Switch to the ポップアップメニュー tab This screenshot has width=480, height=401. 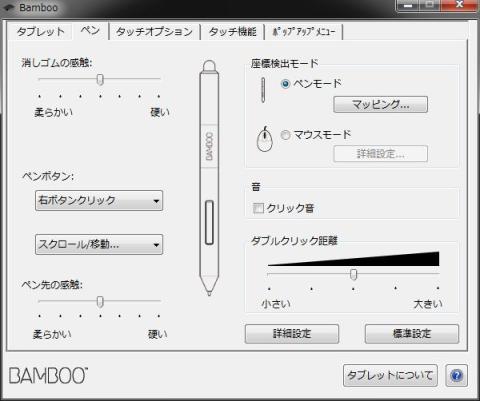303,32
